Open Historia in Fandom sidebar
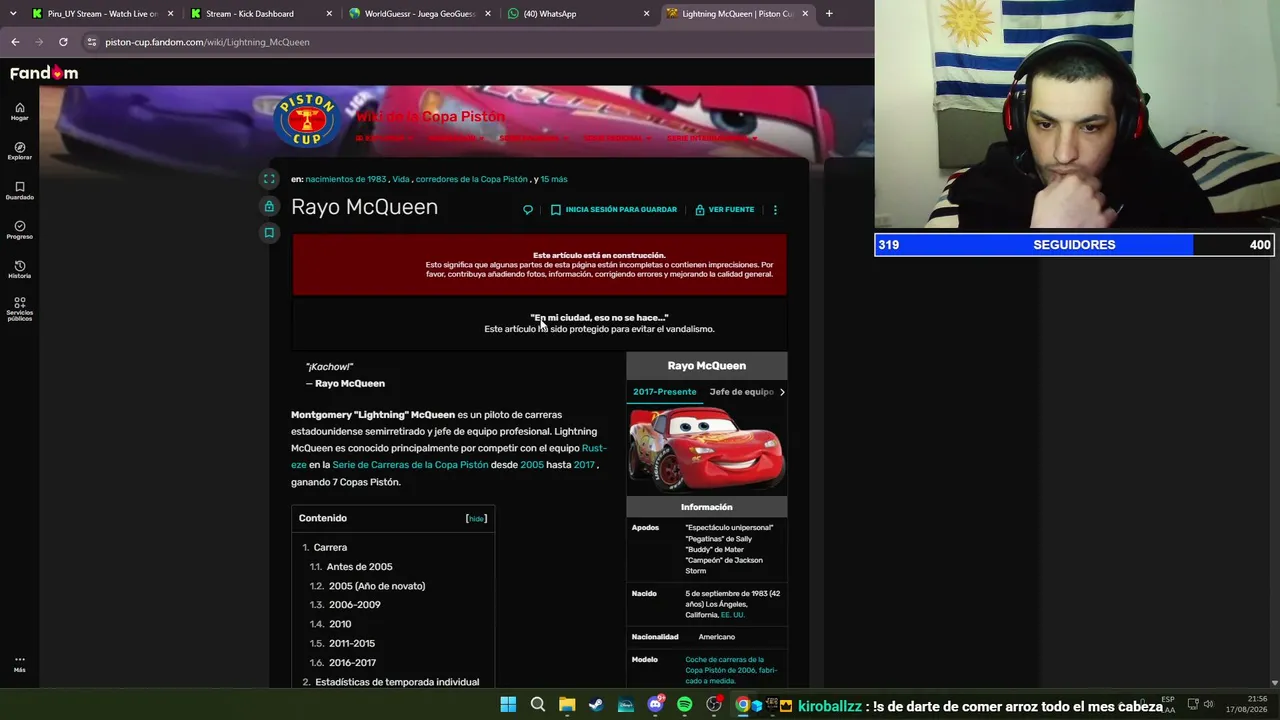 19,269
